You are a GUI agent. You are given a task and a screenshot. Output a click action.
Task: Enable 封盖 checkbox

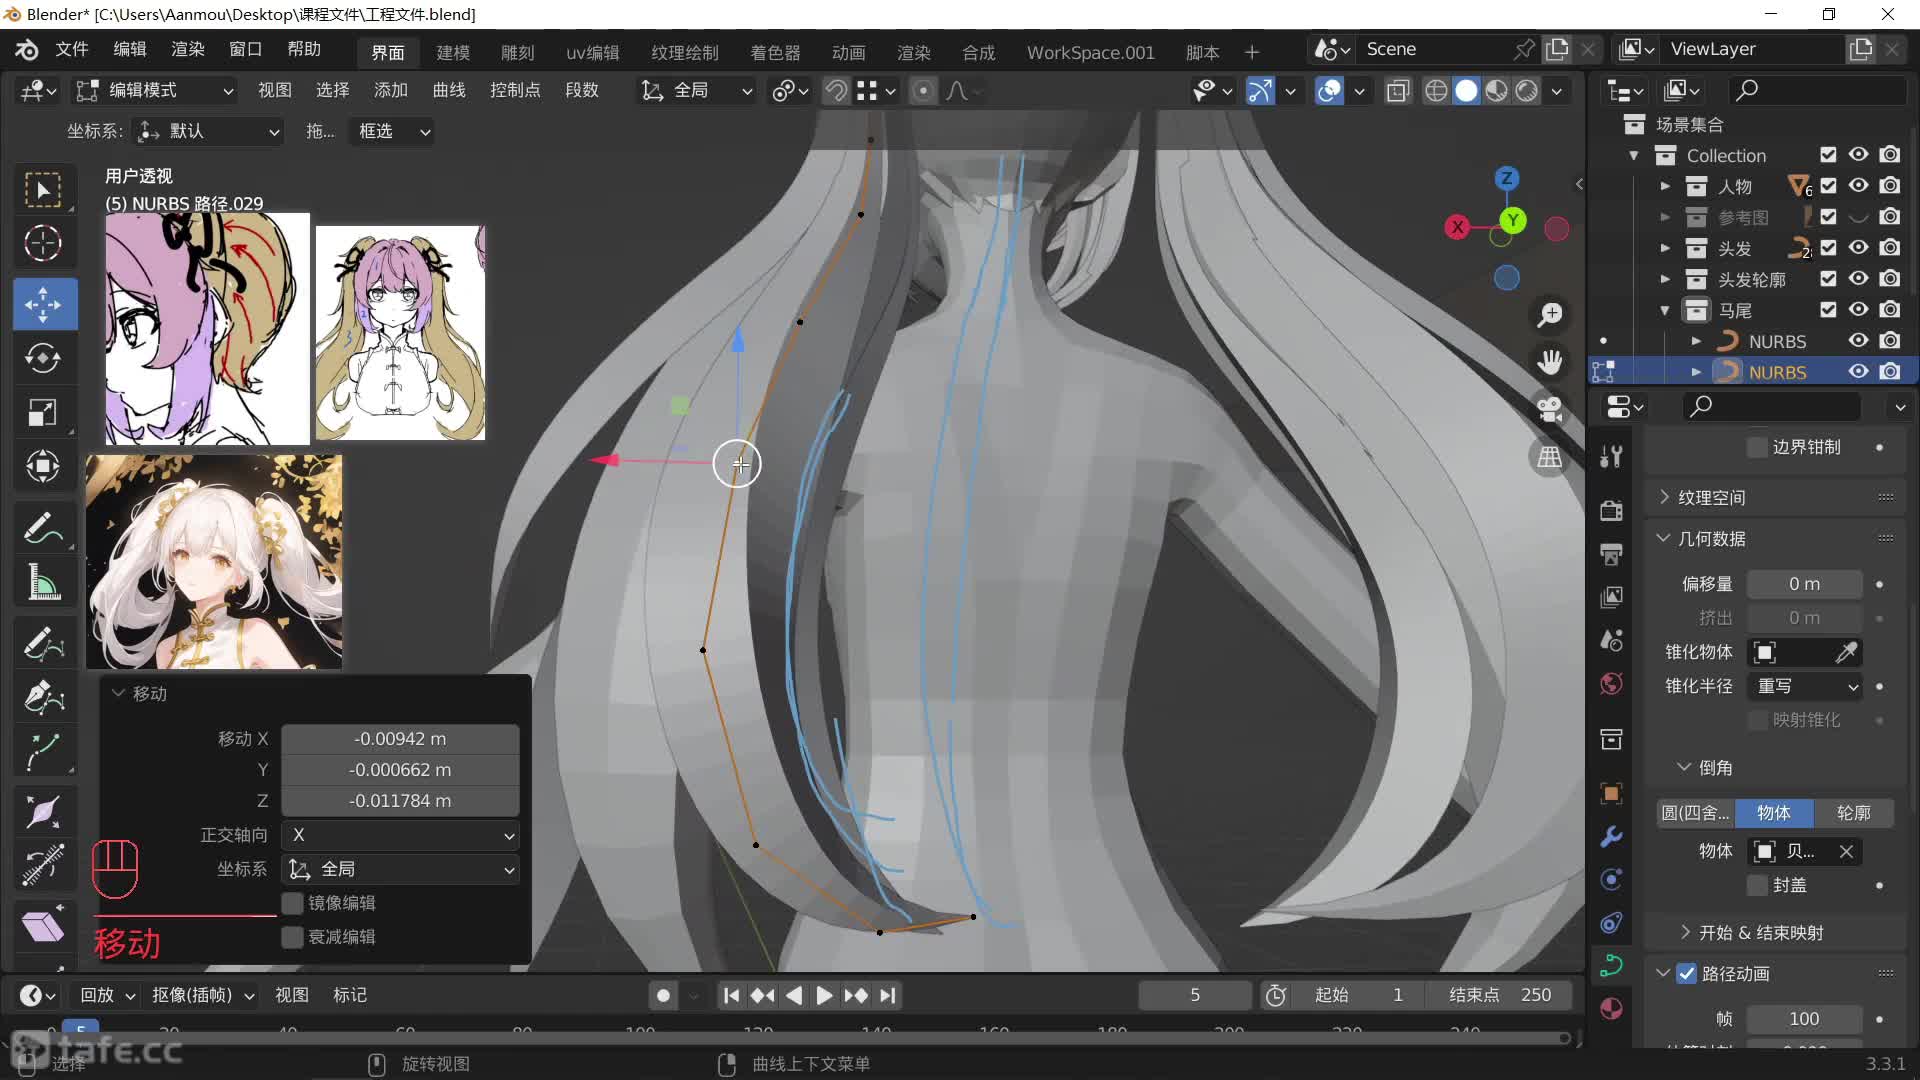pos(1757,885)
